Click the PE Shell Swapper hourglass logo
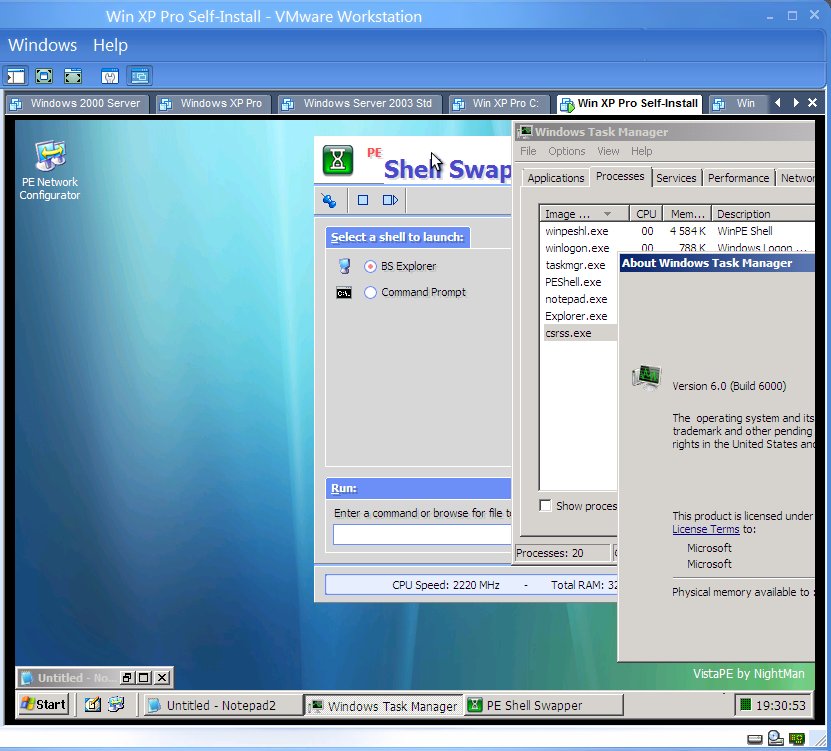 point(338,160)
